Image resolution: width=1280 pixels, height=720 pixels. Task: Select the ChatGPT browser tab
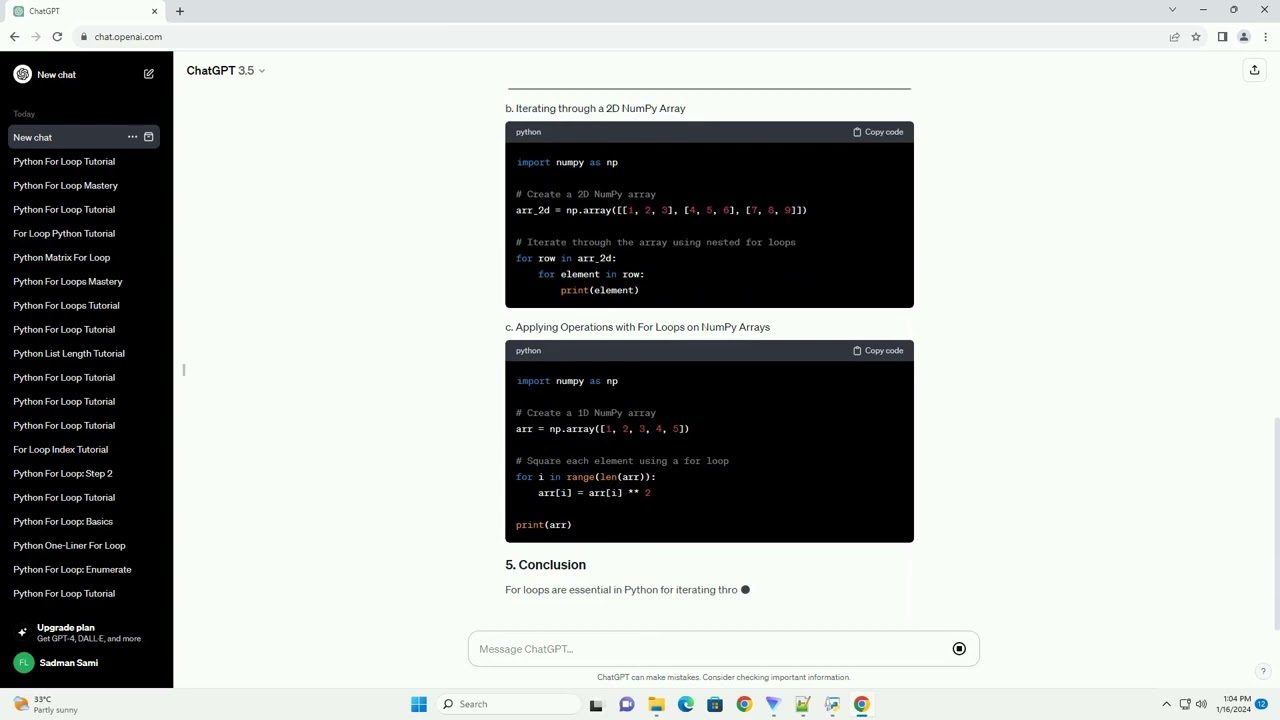[85, 11]
